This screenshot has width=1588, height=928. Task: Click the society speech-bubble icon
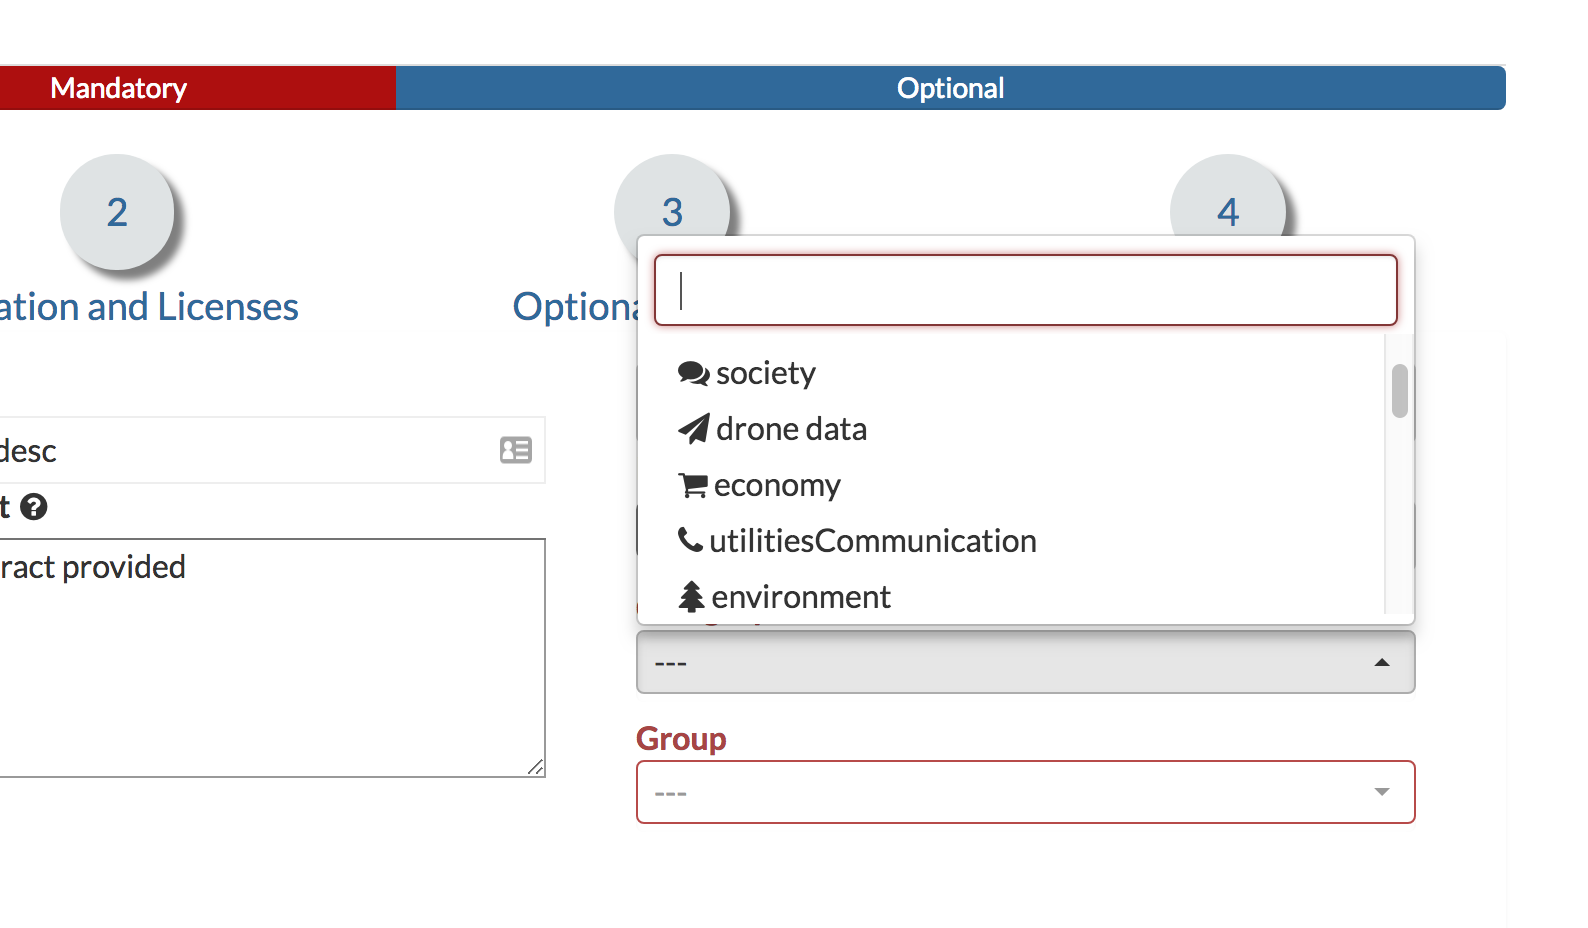click(x=693, y=373)
